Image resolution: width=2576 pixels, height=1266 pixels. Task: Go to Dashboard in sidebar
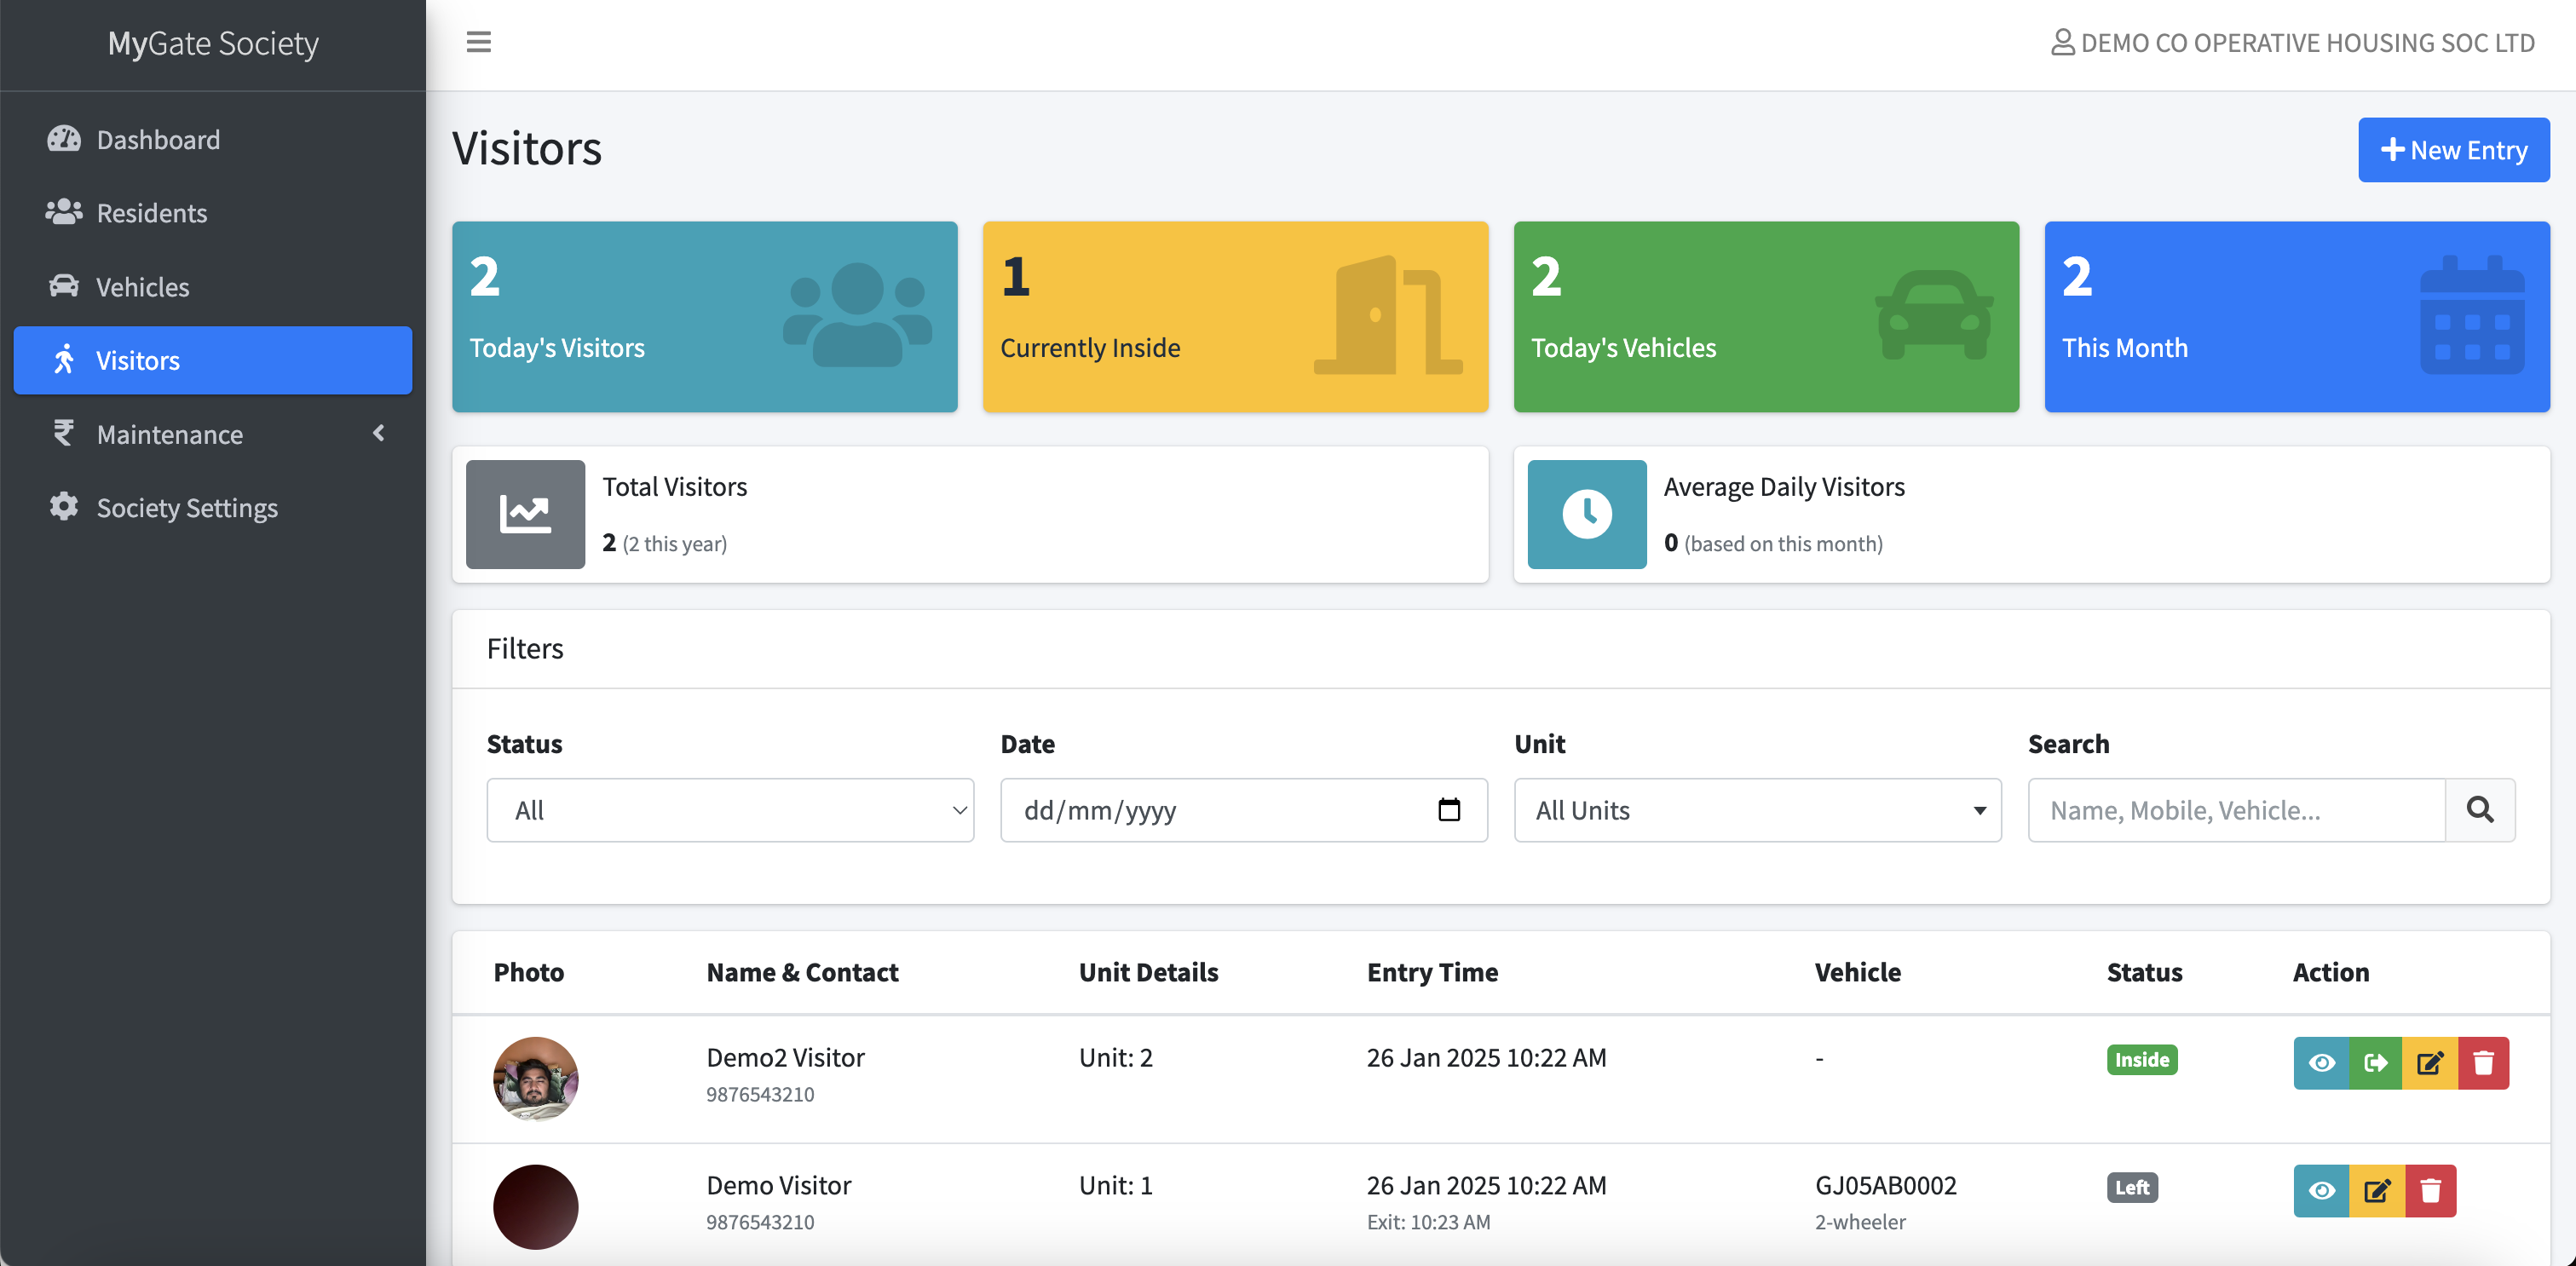pyautogui.click(x=212, y=139)
